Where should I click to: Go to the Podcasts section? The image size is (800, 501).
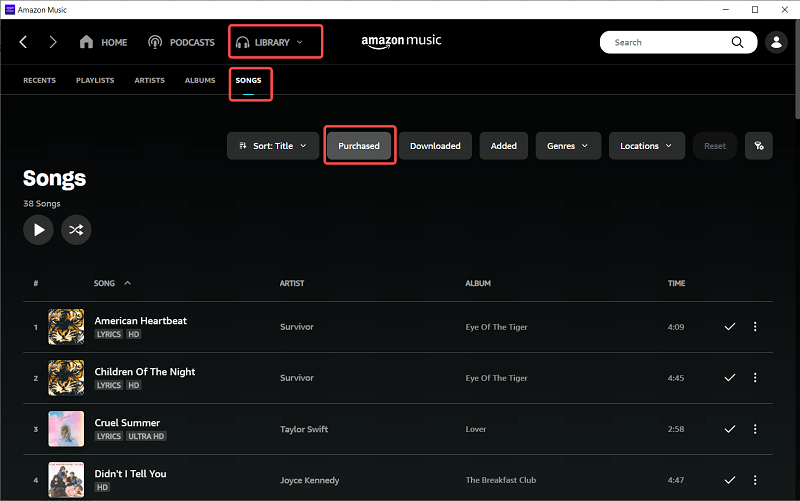point(181,42)
